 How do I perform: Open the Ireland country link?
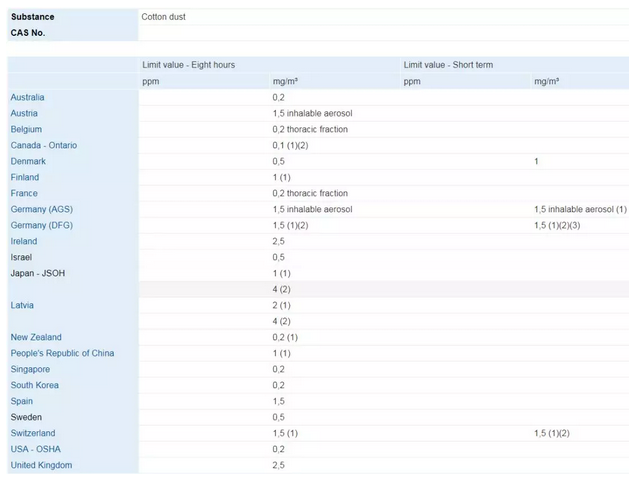(24, 241)
